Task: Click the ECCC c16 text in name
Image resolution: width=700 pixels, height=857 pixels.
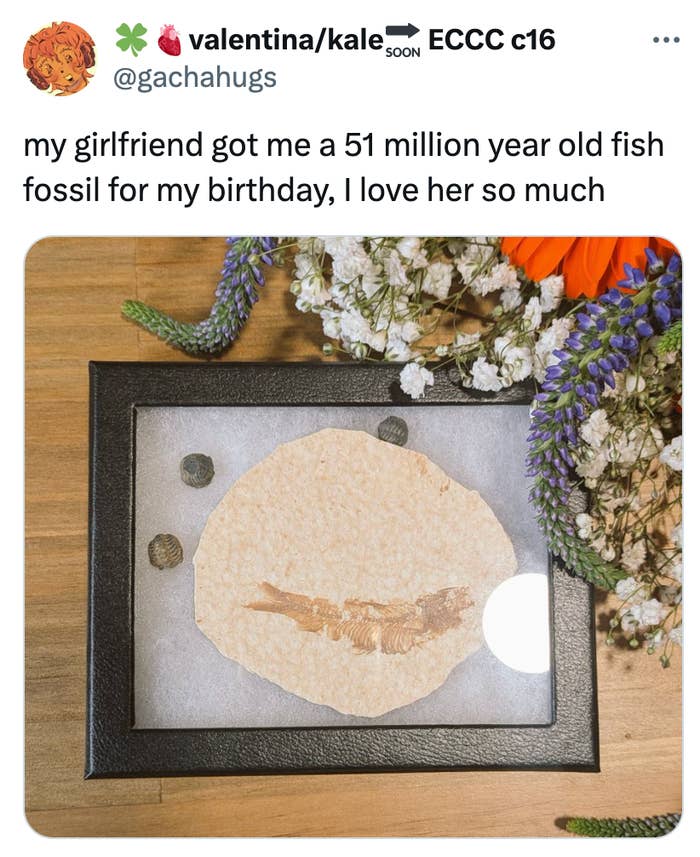Action: 491,39
